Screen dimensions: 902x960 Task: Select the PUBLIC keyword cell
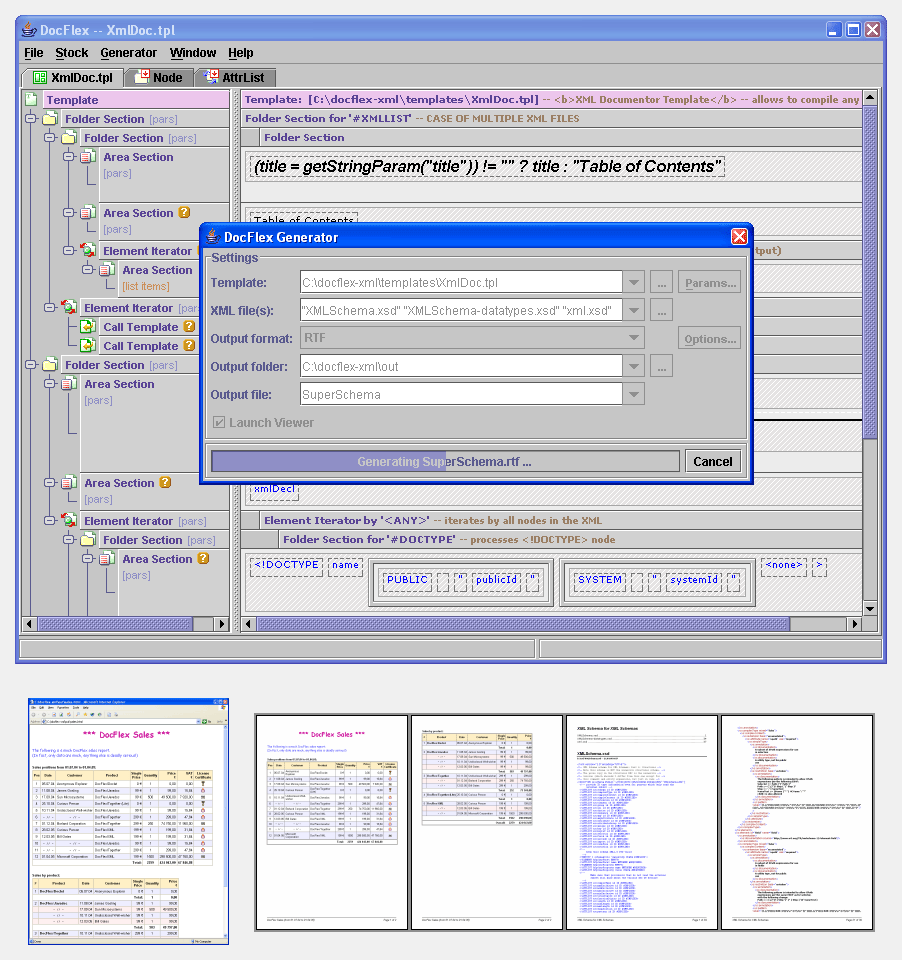(407, 580)
